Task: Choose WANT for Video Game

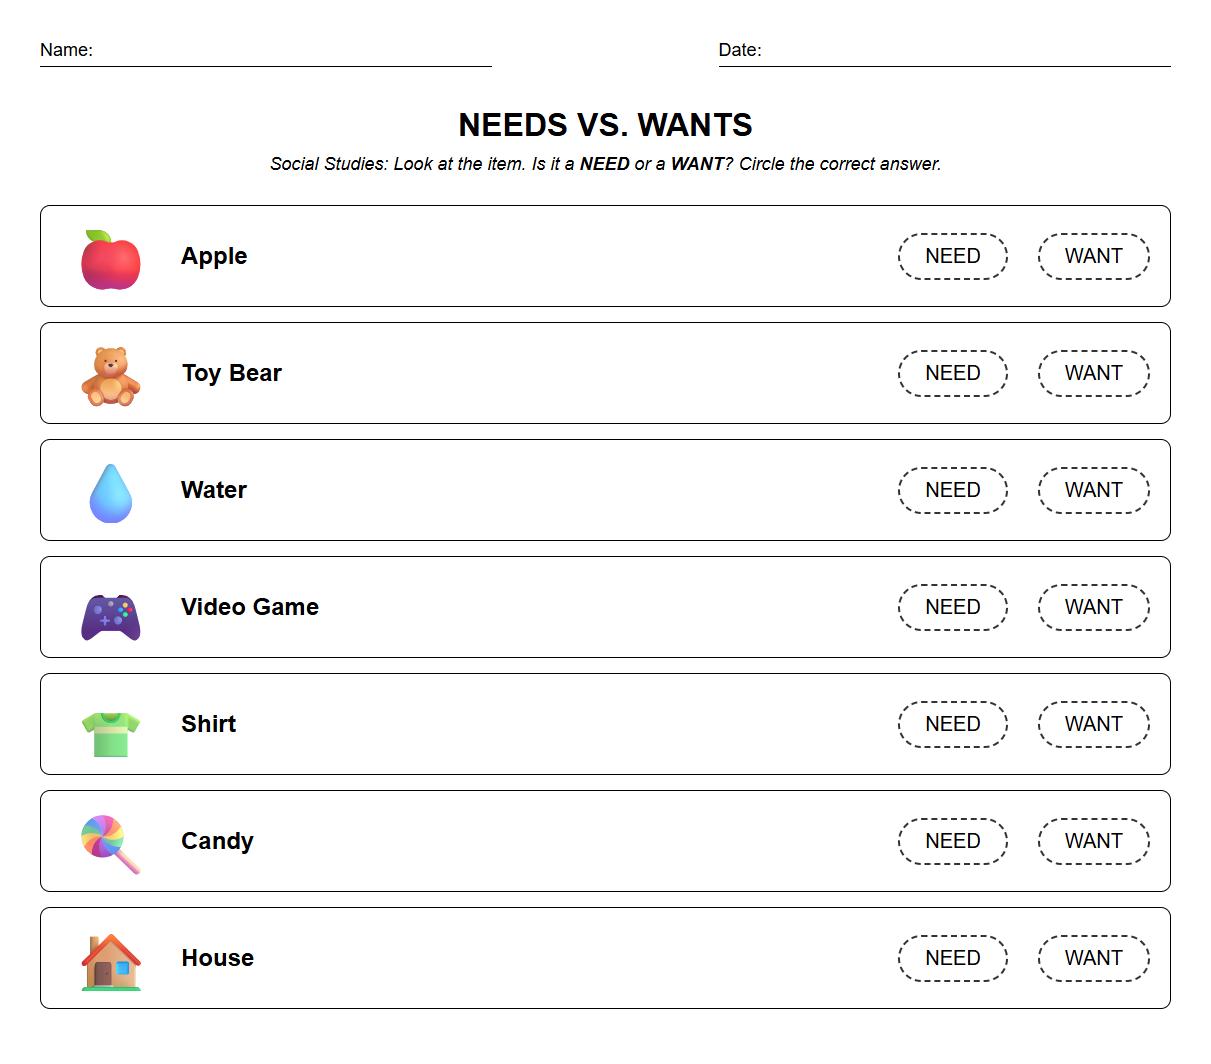Action: (1093, 607)
